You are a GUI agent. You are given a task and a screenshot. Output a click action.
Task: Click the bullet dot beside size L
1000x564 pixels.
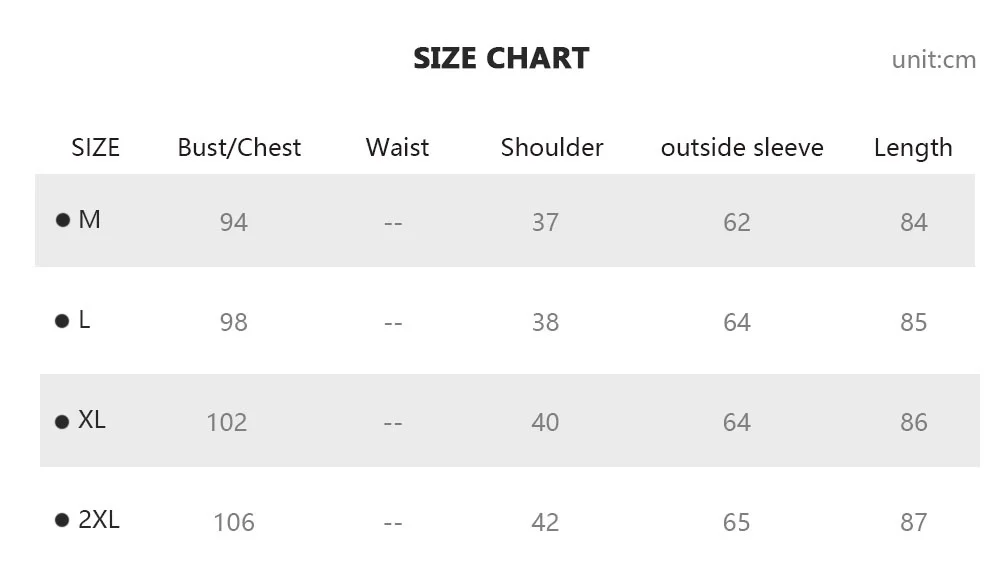[x=62, y=321]
